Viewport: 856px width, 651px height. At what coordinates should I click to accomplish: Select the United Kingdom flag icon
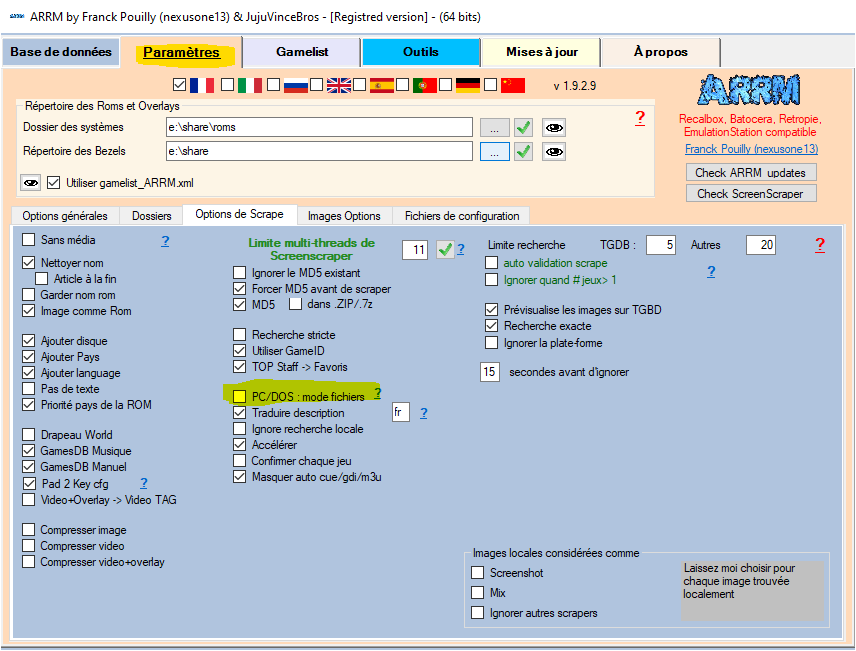[339, 85]
